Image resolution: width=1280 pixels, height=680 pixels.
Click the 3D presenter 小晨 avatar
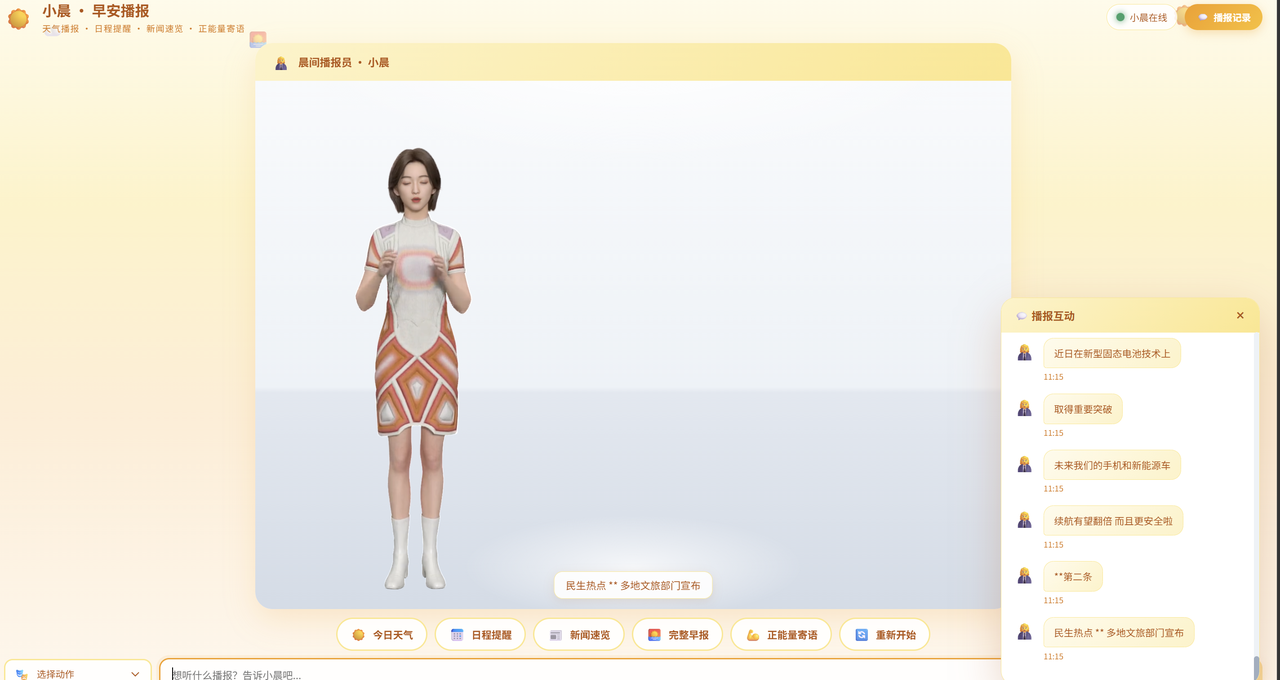point(413,368)
